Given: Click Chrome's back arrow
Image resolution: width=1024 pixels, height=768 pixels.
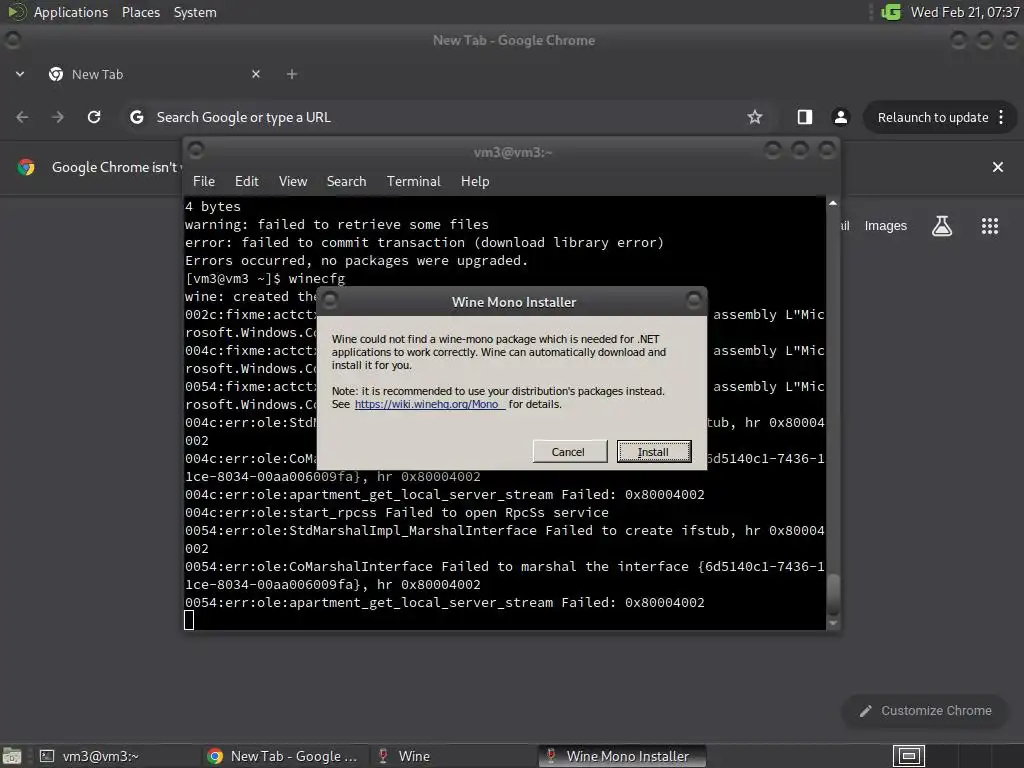Looking at the screenshot, I should [22, 117].
